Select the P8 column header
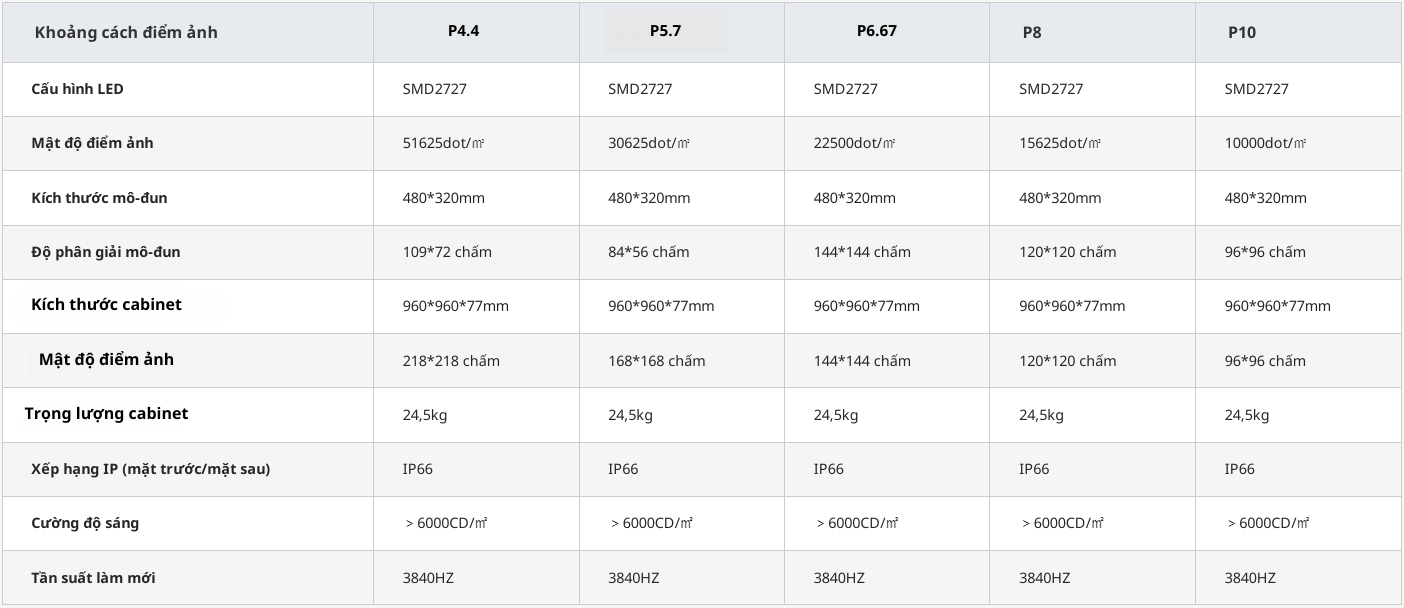Image resolution: width=1404 pixels, height=608 pixels. pyautogui.click(x=1032, y=32)
